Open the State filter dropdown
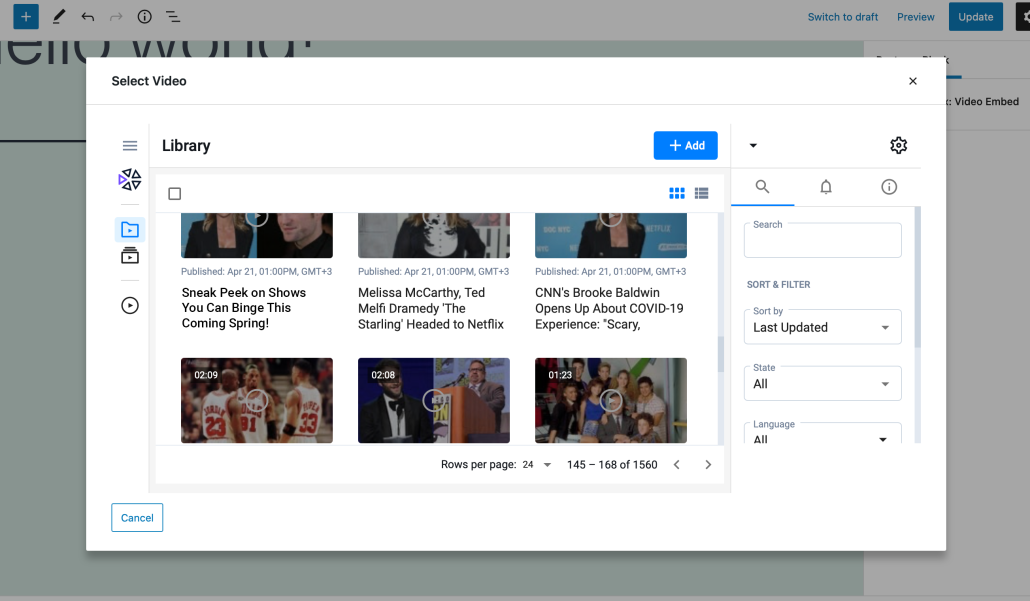The height and width of the screenshot is (601, 1030). pos(822,384)
